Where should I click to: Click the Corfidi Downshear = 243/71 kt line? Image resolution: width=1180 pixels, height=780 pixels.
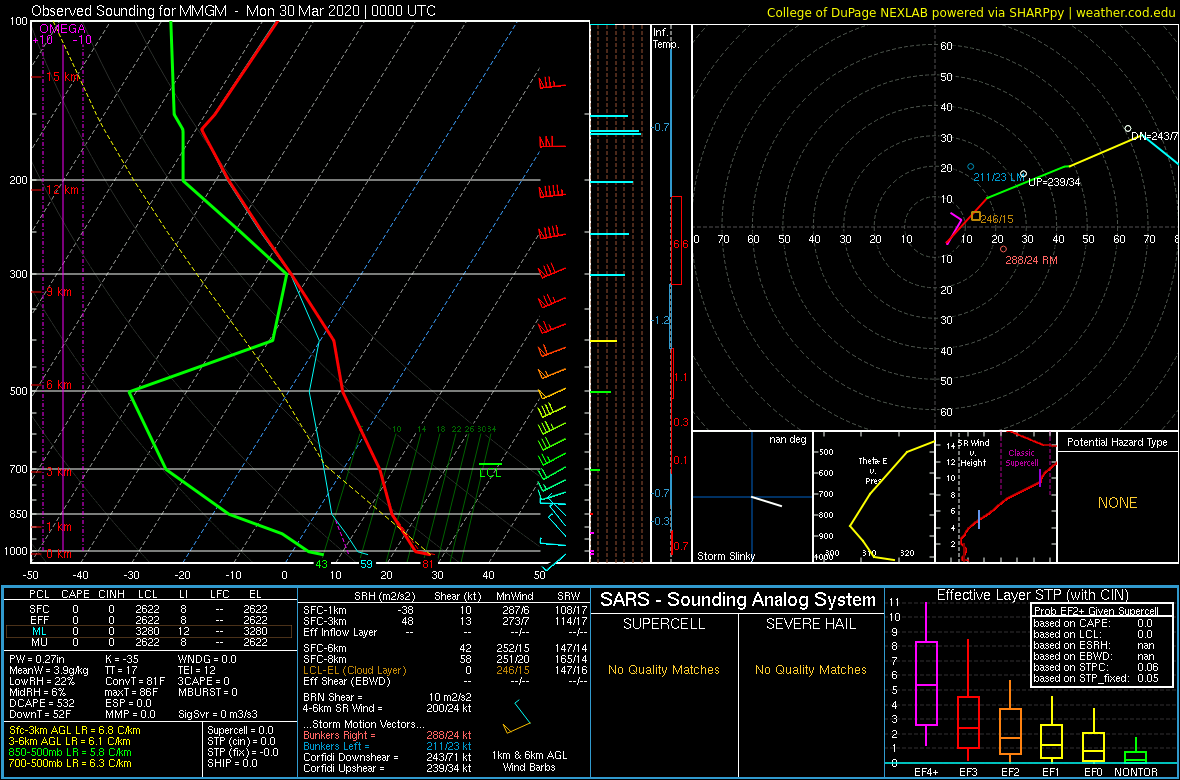point(387,757)
